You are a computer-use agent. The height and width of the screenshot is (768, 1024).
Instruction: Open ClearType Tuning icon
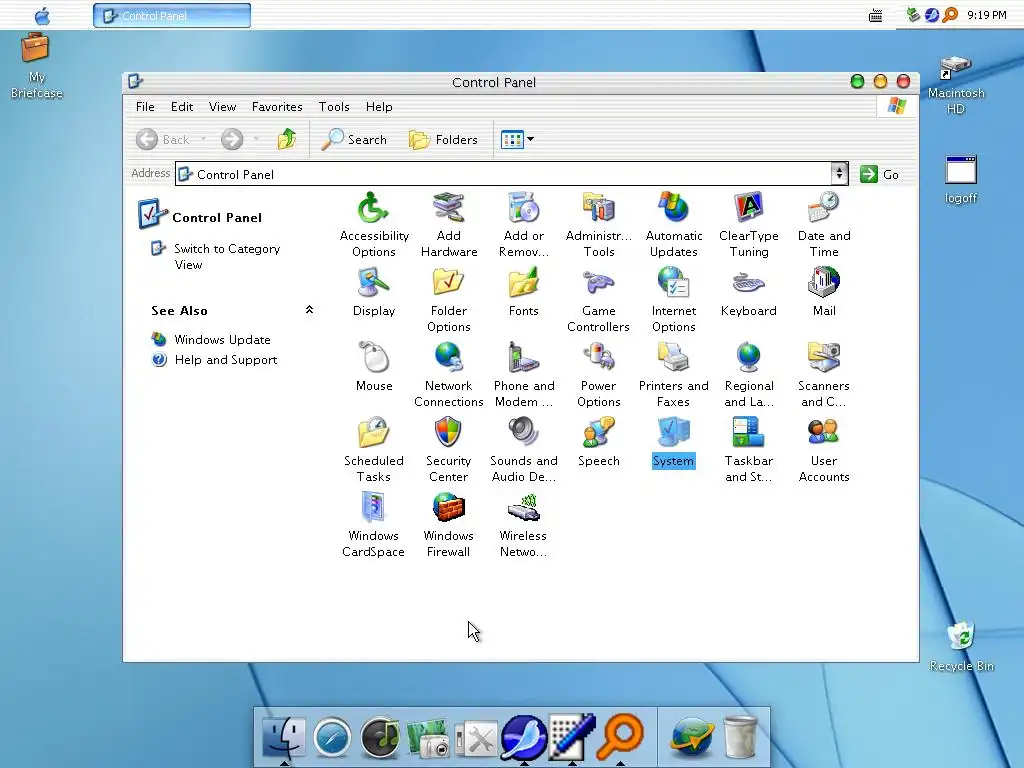click(748, 224)
